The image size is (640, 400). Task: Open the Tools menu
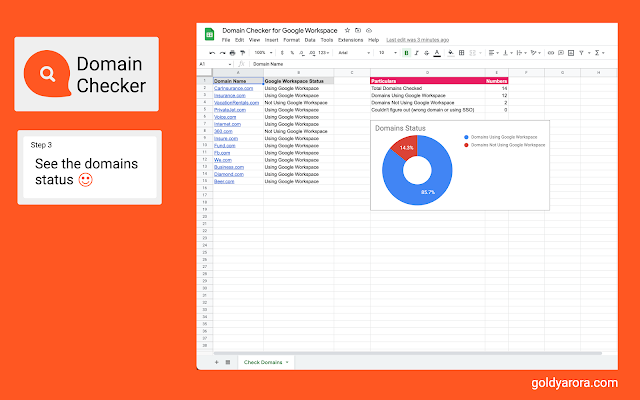(327, 40)
